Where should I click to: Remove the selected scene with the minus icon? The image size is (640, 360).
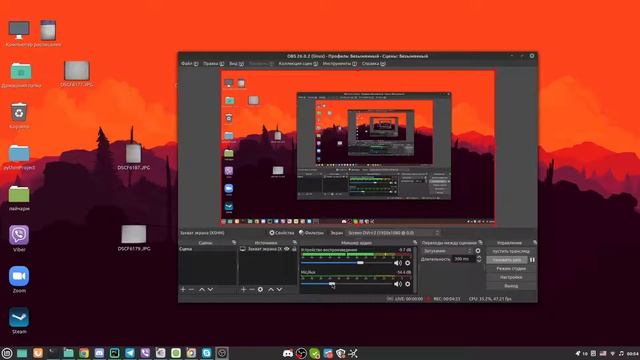tap(191, 289)
